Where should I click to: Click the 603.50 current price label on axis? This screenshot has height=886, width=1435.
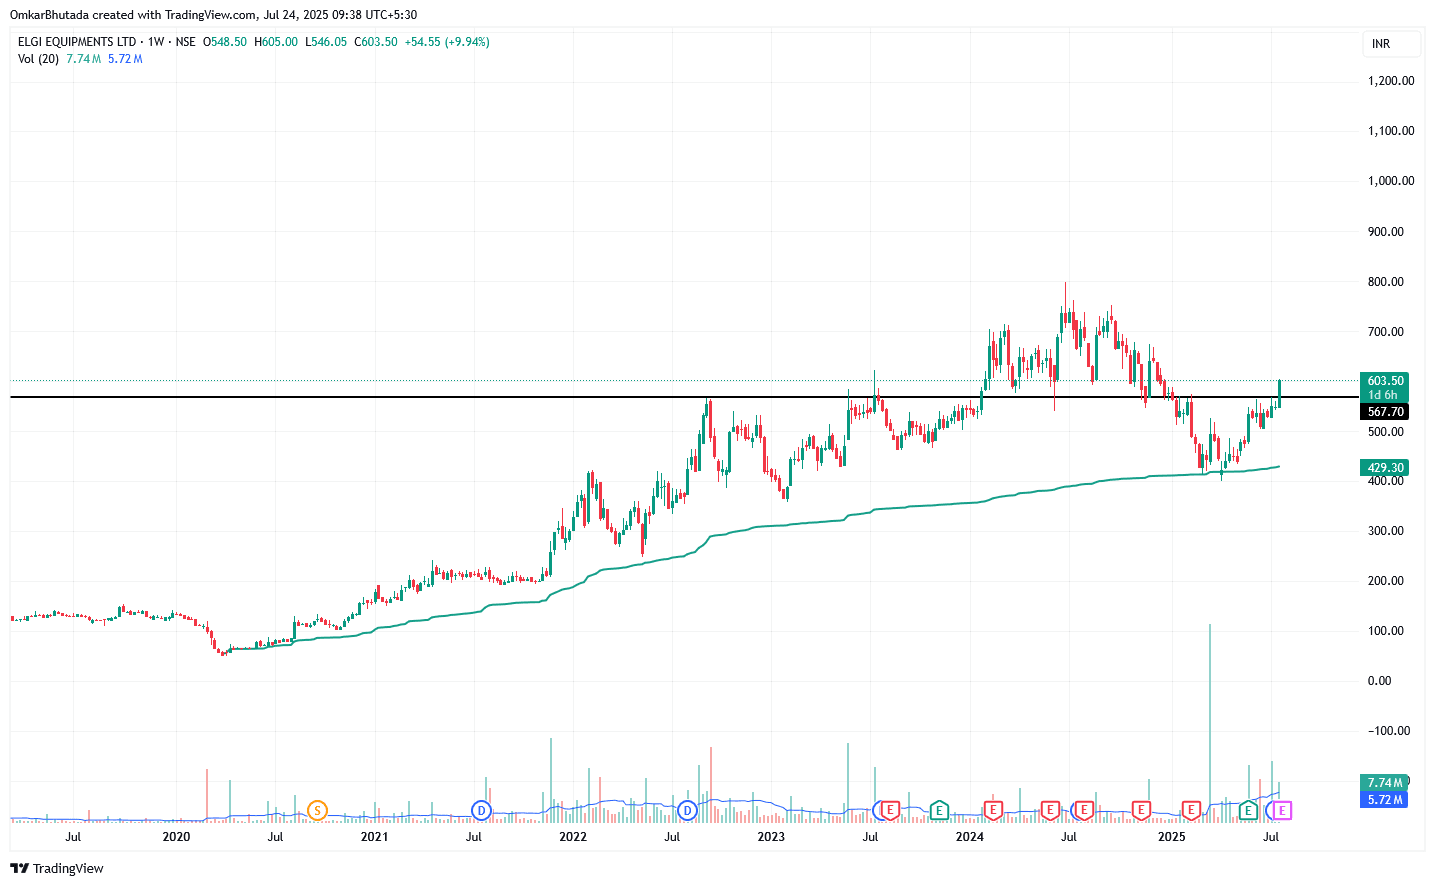coord(1386,381)
